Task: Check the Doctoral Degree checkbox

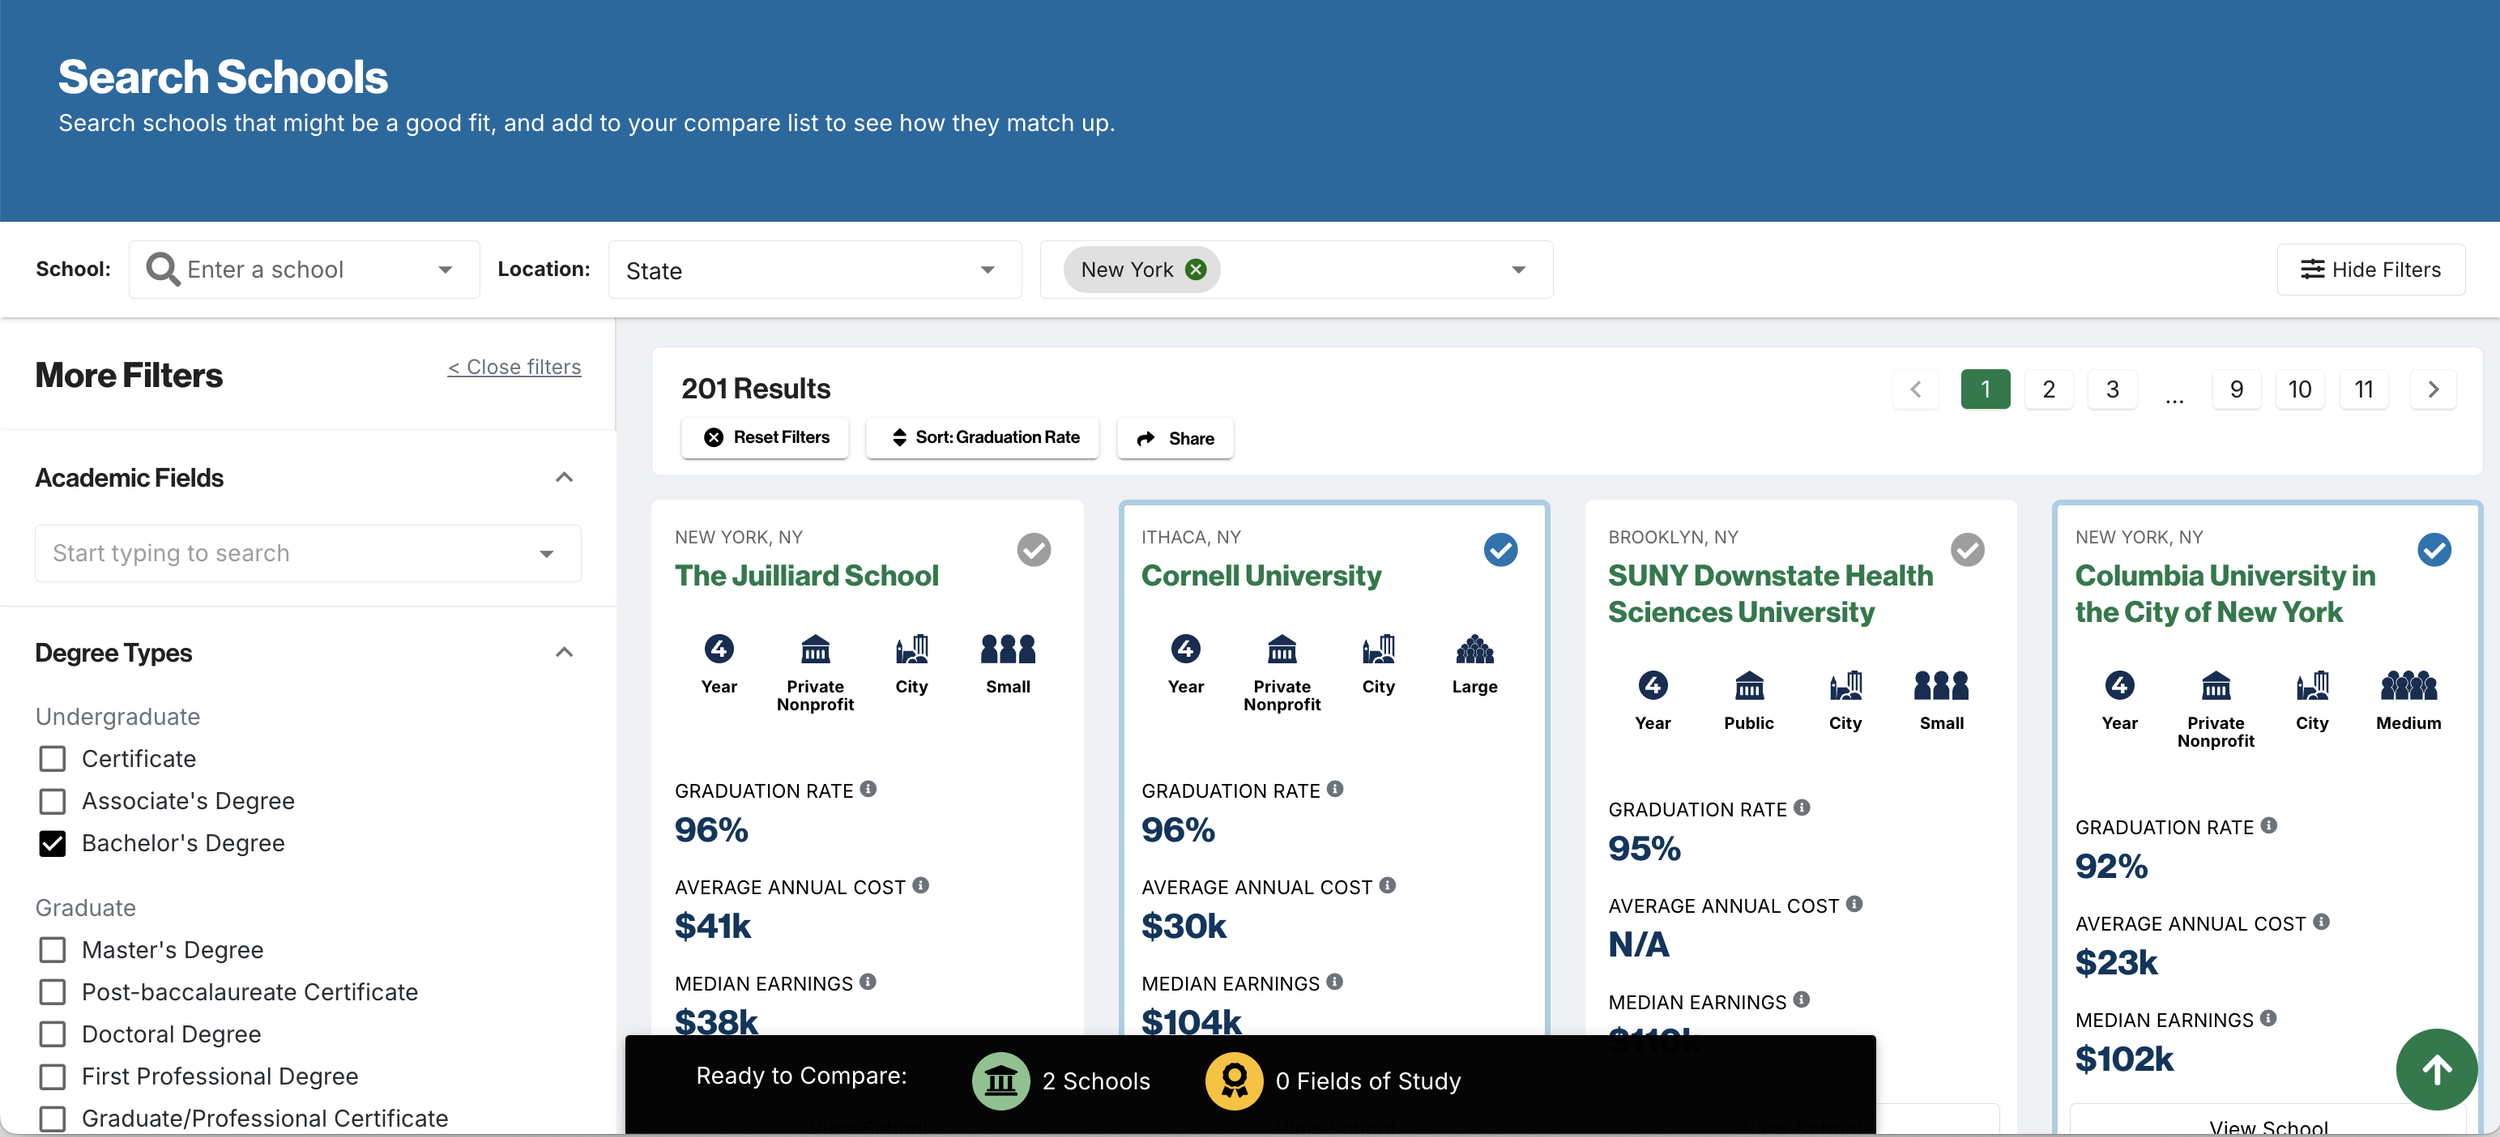Action: 52,1034
